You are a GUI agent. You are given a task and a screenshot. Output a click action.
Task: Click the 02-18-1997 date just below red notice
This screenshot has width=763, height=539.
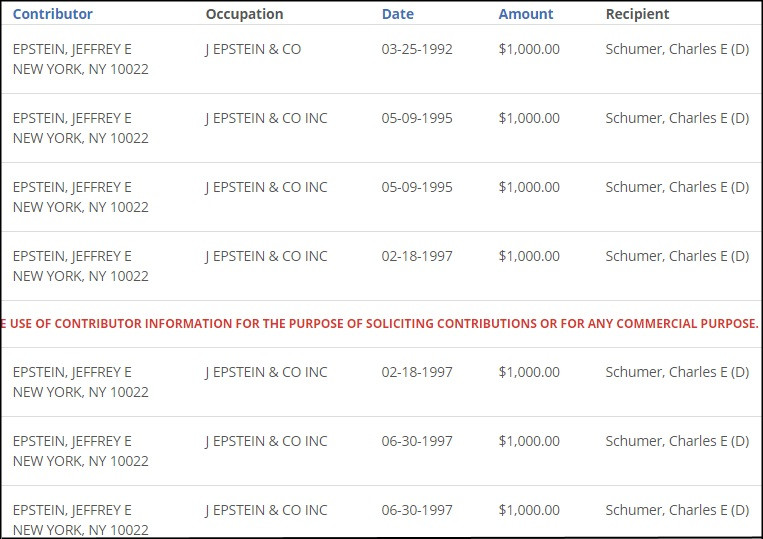pos(417,372)
